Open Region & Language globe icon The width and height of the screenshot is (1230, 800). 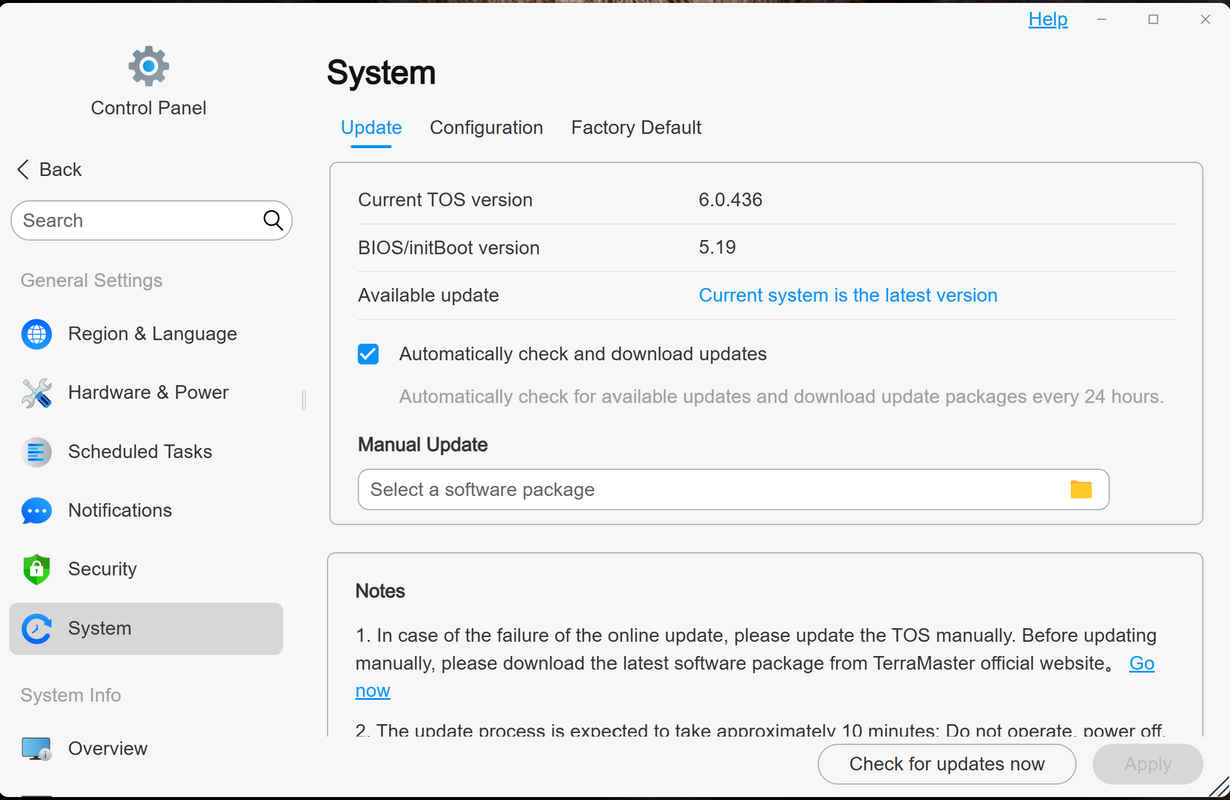(x=37, y=334)
